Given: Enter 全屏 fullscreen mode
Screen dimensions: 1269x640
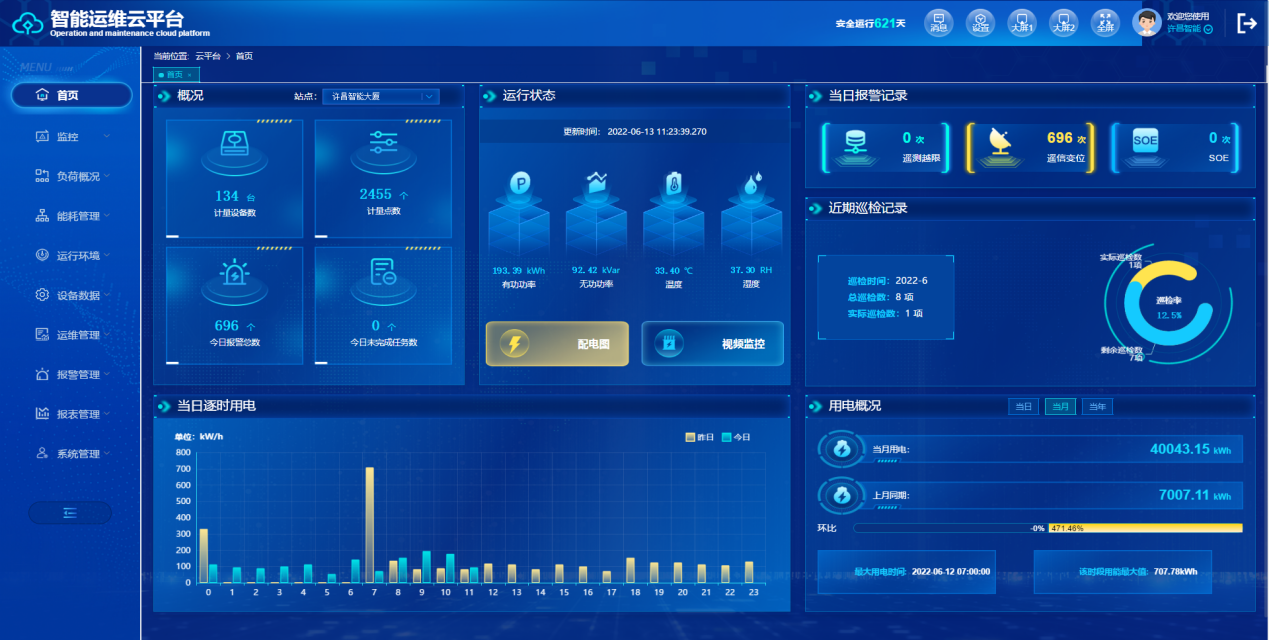Looking at the screenshot, I should coord(1104,22).
